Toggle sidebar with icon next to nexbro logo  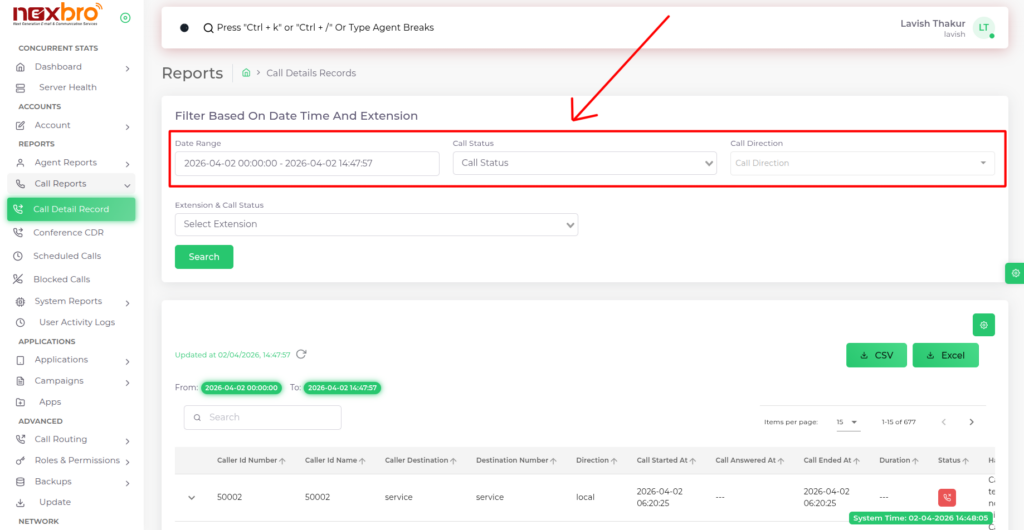coord(125,18)
